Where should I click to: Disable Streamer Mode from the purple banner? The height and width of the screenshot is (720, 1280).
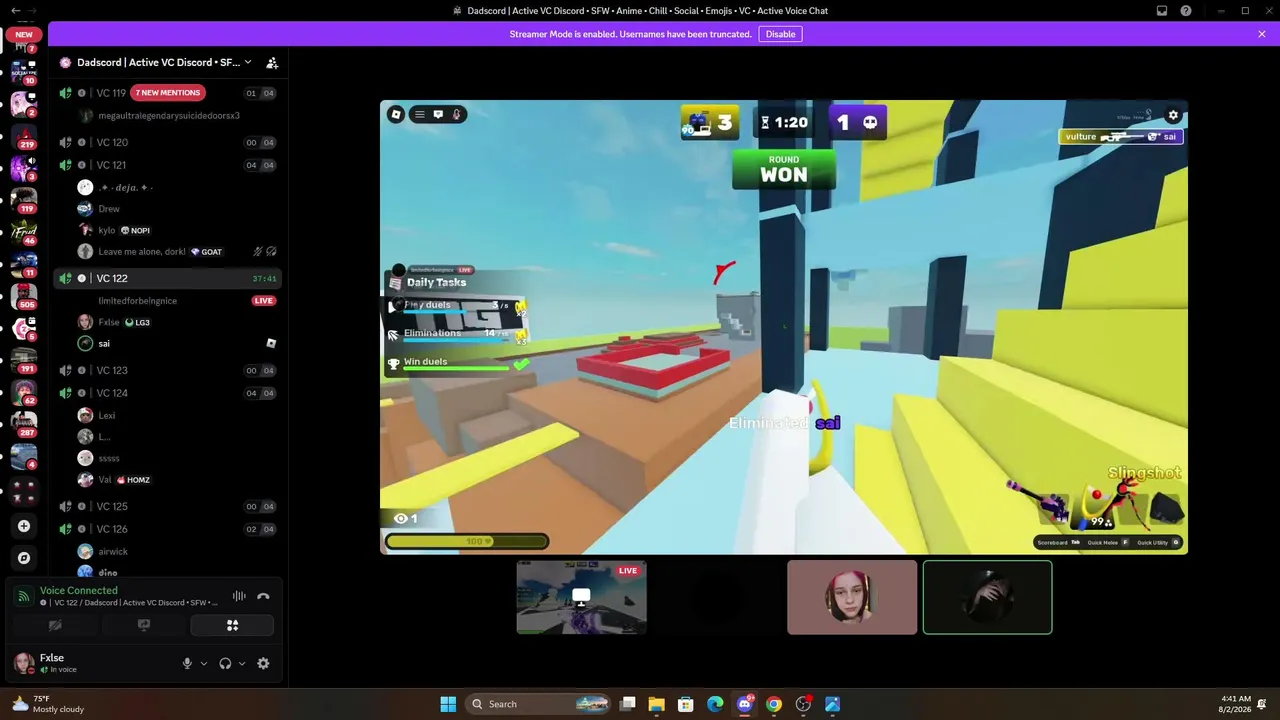coord(780,34)
